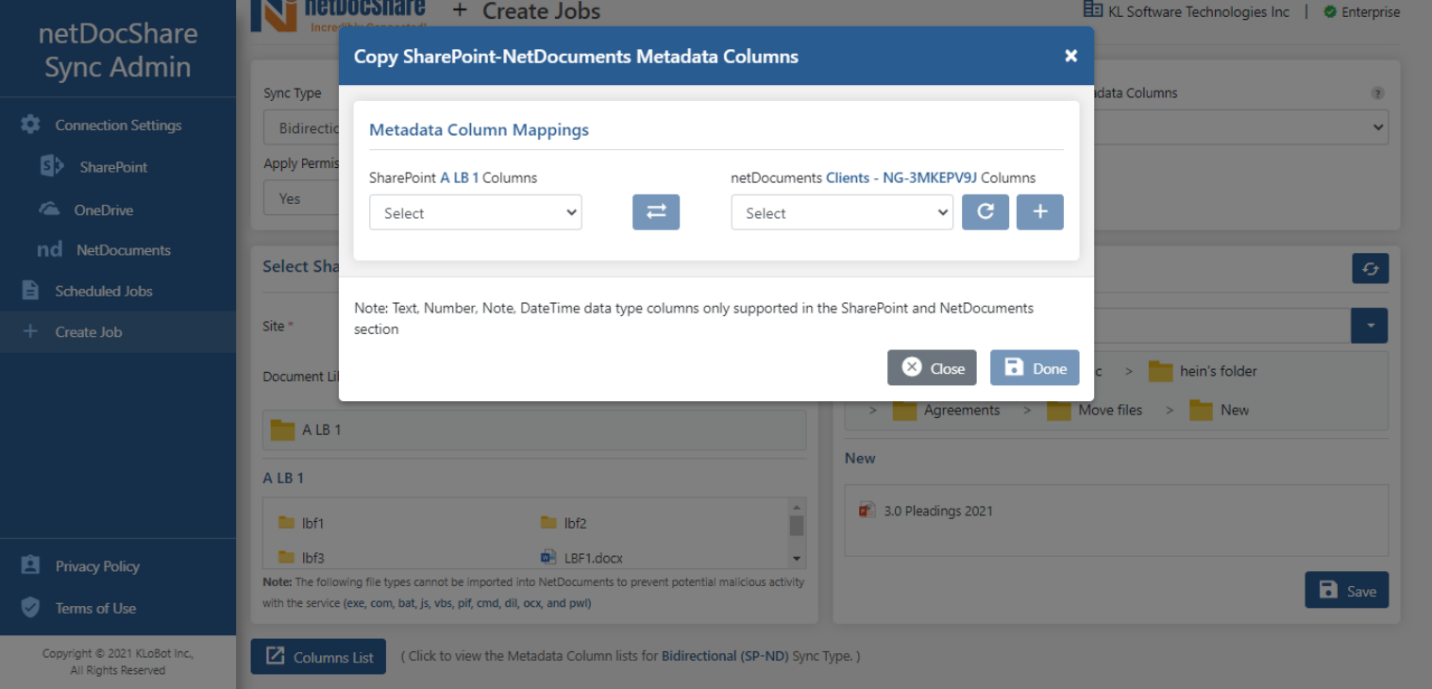
Task: Select the 3.0 Pleadings 2021 file
Action: click(x=926, y=511)
